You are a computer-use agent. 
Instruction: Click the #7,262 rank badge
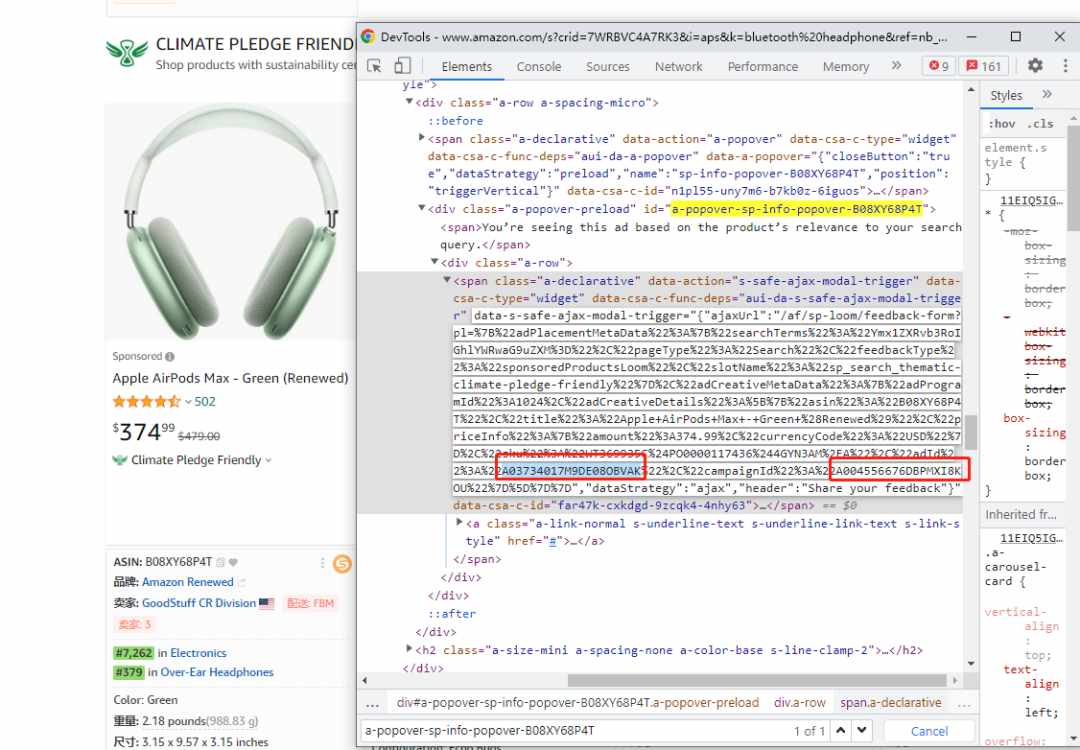(x=134, y=653)
